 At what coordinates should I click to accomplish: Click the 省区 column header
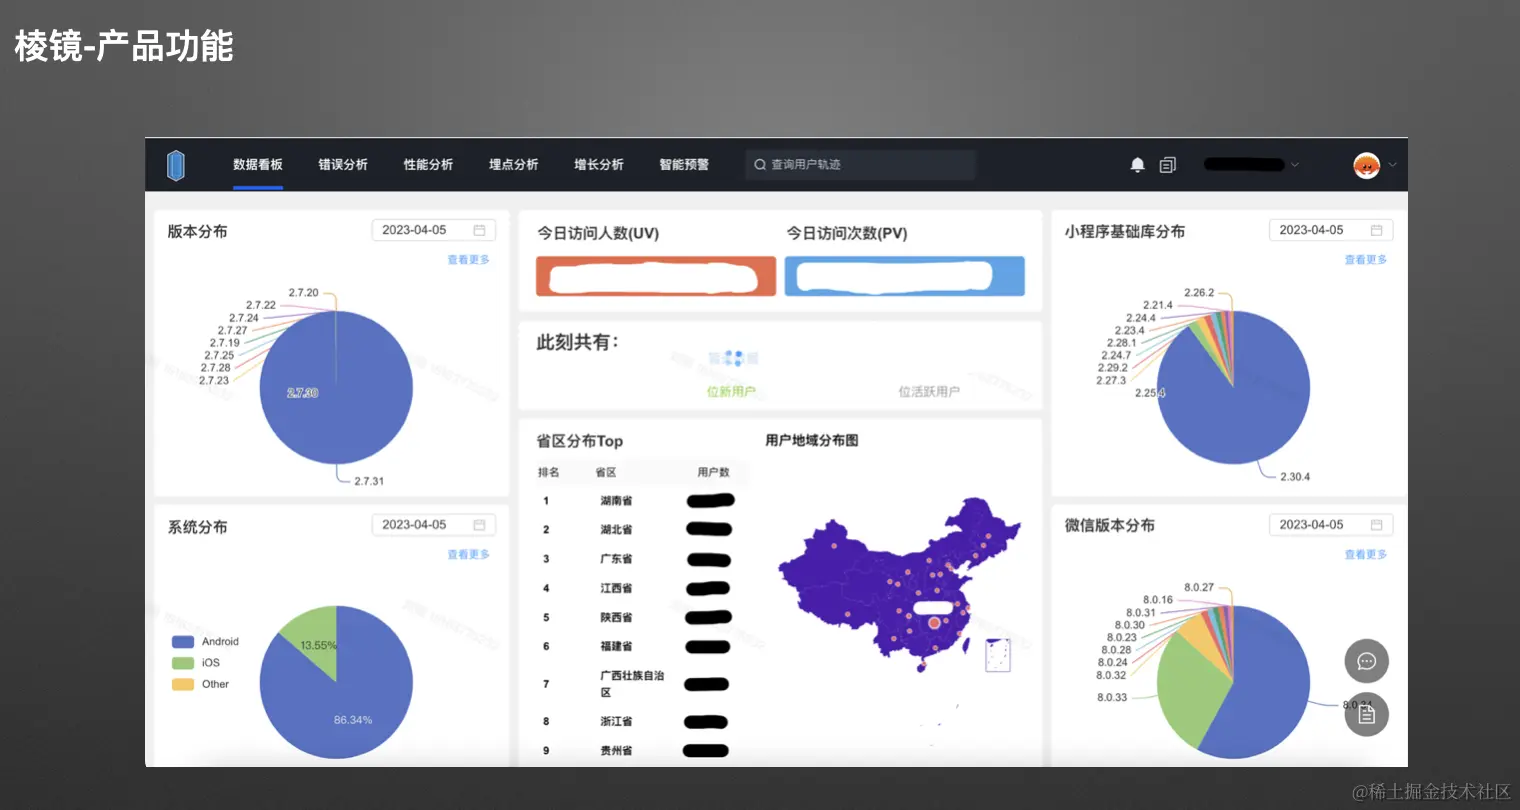606,472
